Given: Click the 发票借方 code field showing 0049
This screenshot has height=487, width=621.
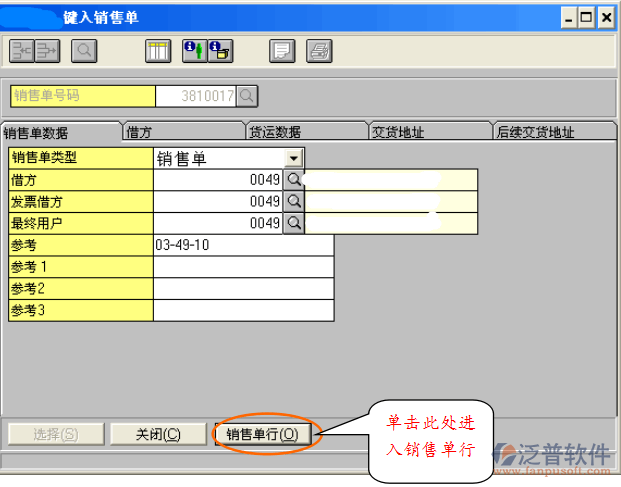Looking at the screenshot, I should pyautogui.click(x=218, y=202).
